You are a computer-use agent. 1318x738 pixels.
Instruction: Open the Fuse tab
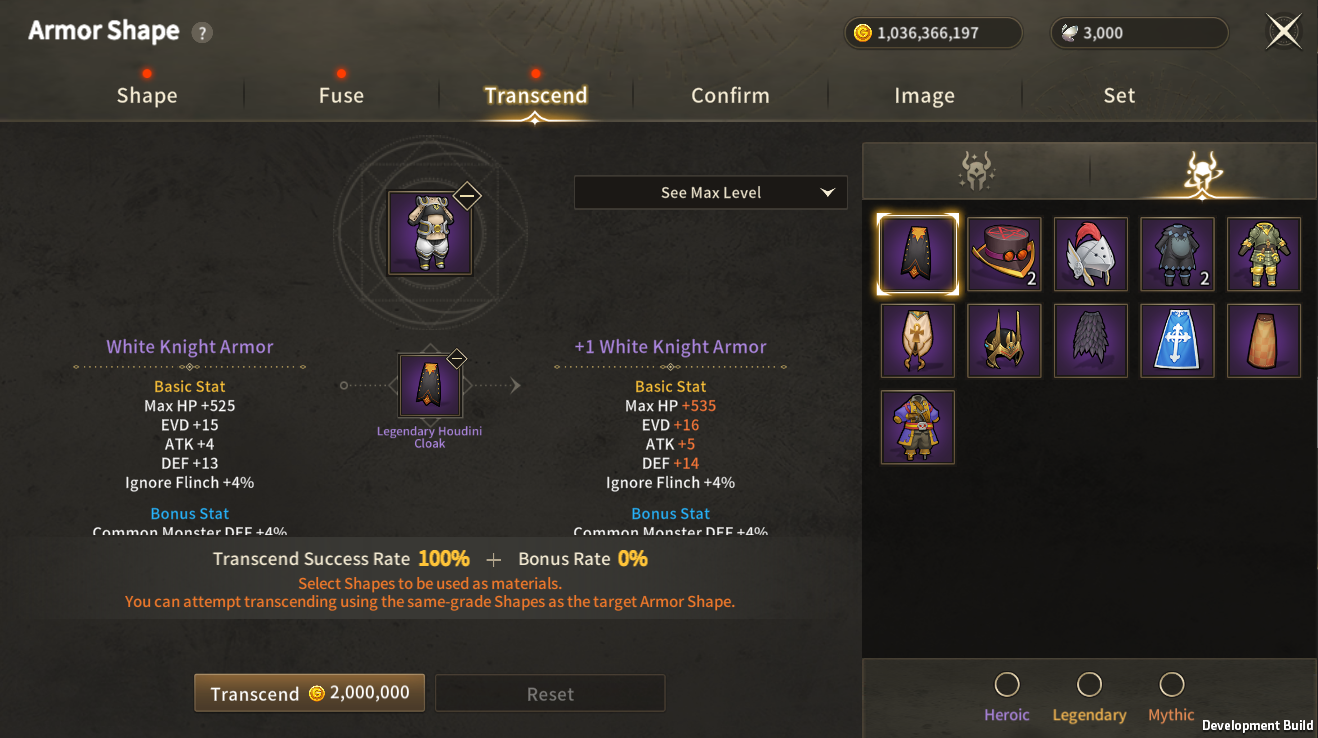[x=341, y=95]
